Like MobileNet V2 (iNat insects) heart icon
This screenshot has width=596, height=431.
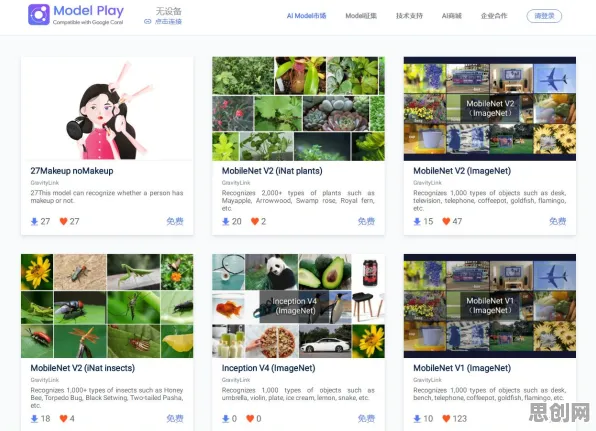click(63, 418)
